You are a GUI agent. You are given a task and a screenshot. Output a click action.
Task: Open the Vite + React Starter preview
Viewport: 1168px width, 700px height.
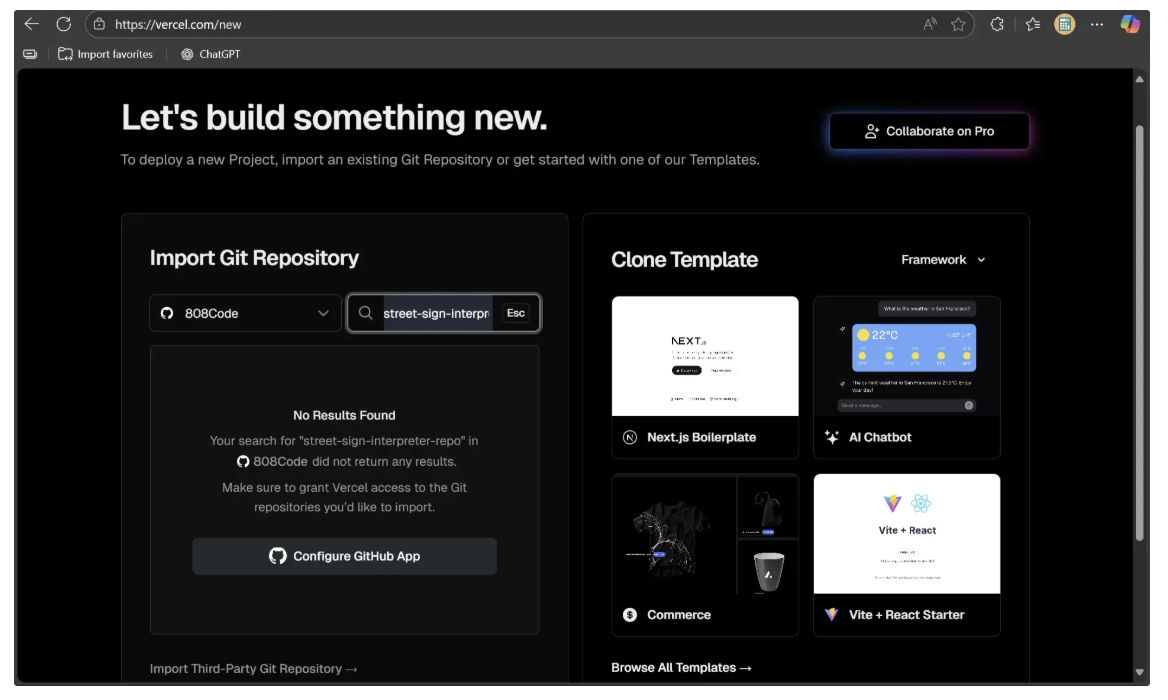[907, 534]
